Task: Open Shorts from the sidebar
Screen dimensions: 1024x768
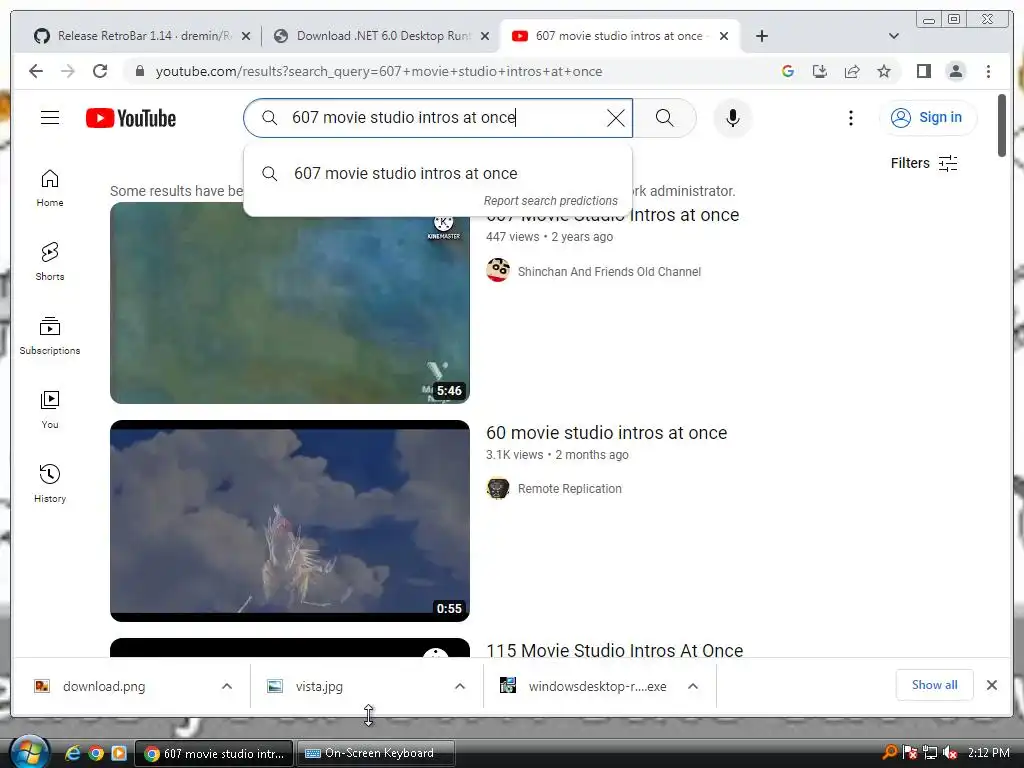Action: (x=50, y=262)
